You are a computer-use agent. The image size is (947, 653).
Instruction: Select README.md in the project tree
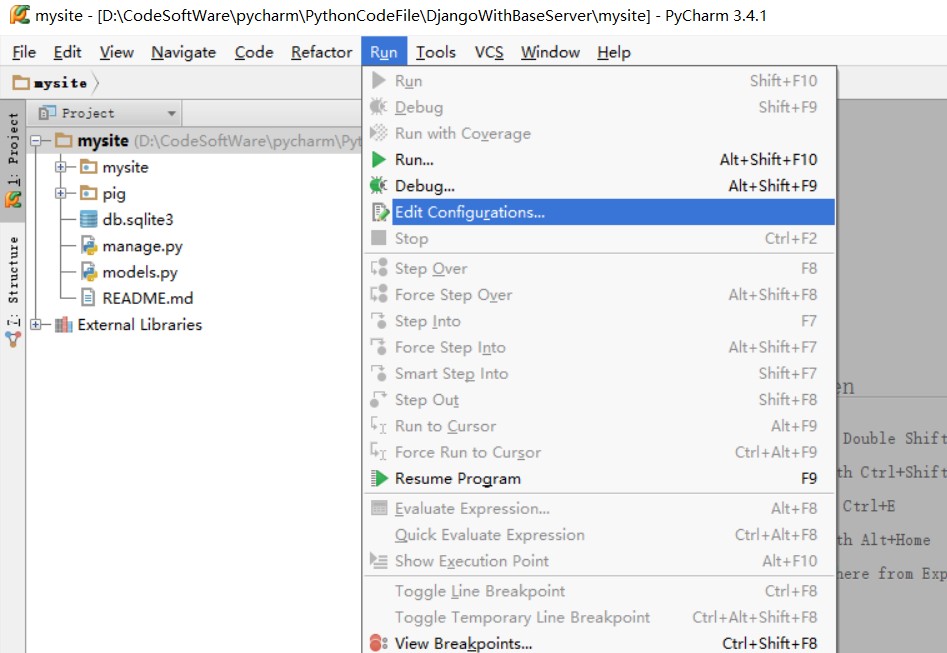pos(148,298)
